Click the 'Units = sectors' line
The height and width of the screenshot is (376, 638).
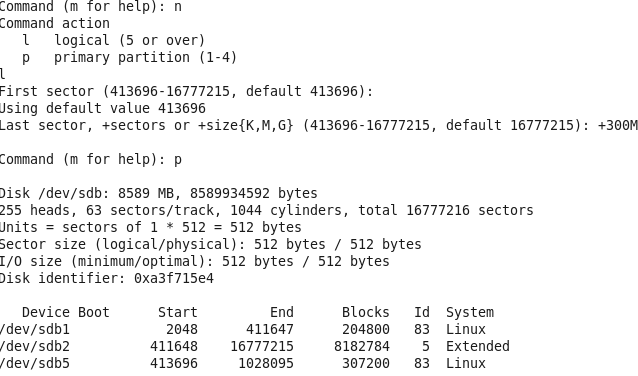(x=151, y=227)
